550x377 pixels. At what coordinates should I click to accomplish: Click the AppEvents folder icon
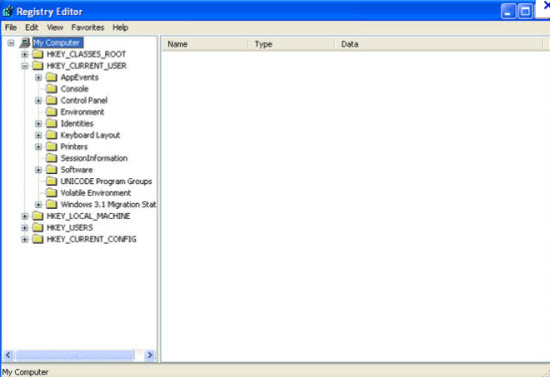(x=52, y=77)
